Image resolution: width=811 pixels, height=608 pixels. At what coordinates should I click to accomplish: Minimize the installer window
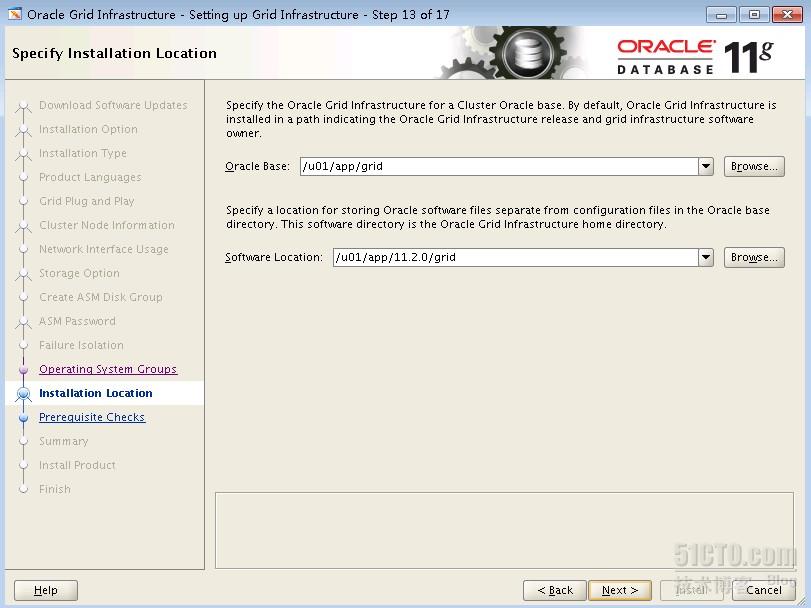721,14
